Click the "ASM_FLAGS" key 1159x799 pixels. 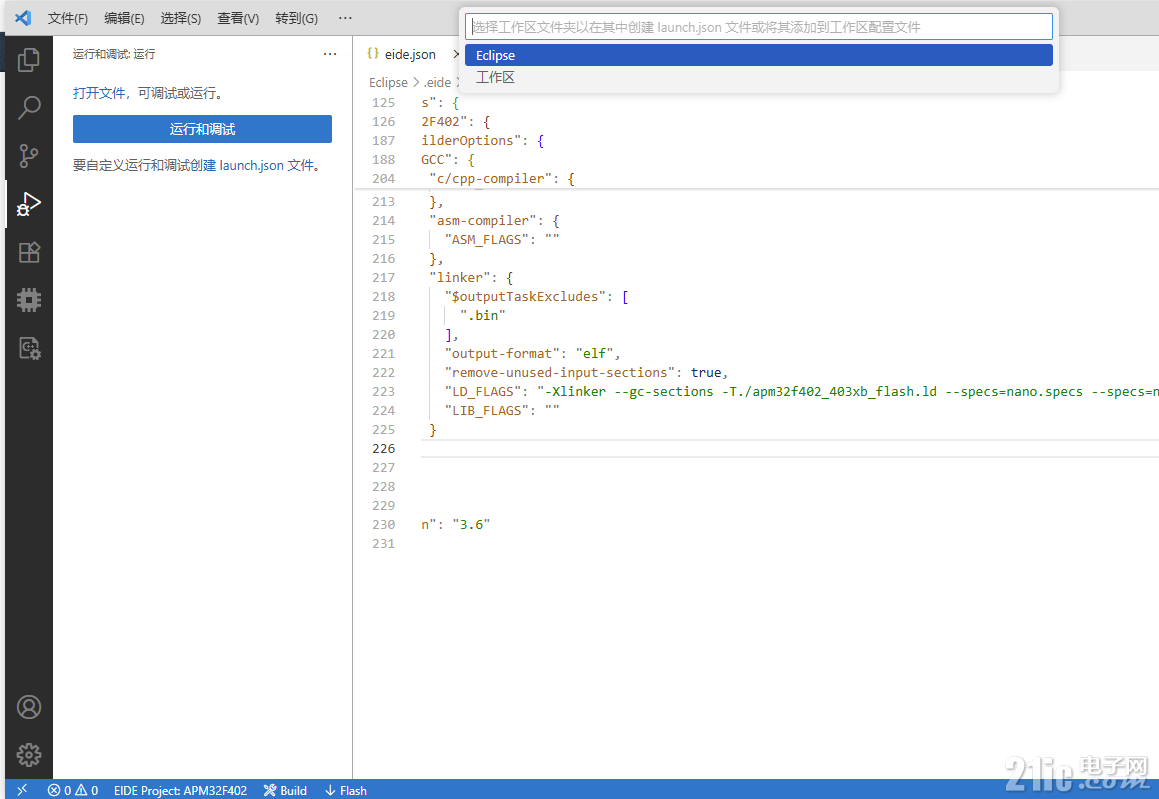pyautogui.click(x=487, y=239)
